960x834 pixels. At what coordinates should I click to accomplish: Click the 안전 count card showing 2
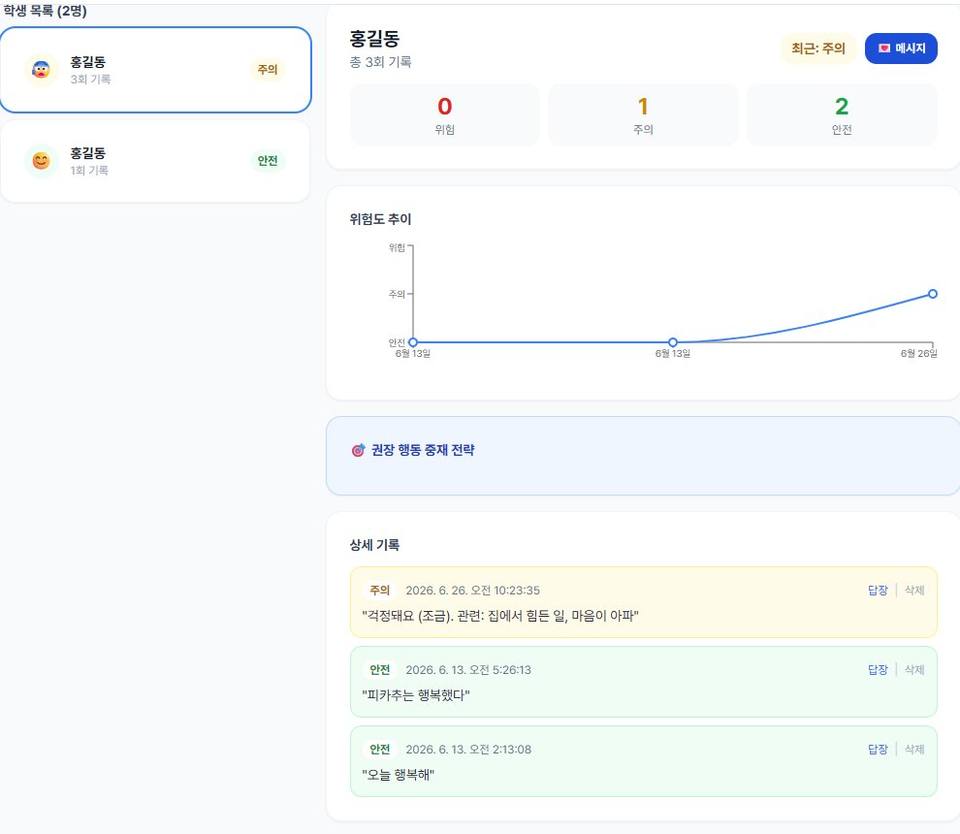click(842, 115)
